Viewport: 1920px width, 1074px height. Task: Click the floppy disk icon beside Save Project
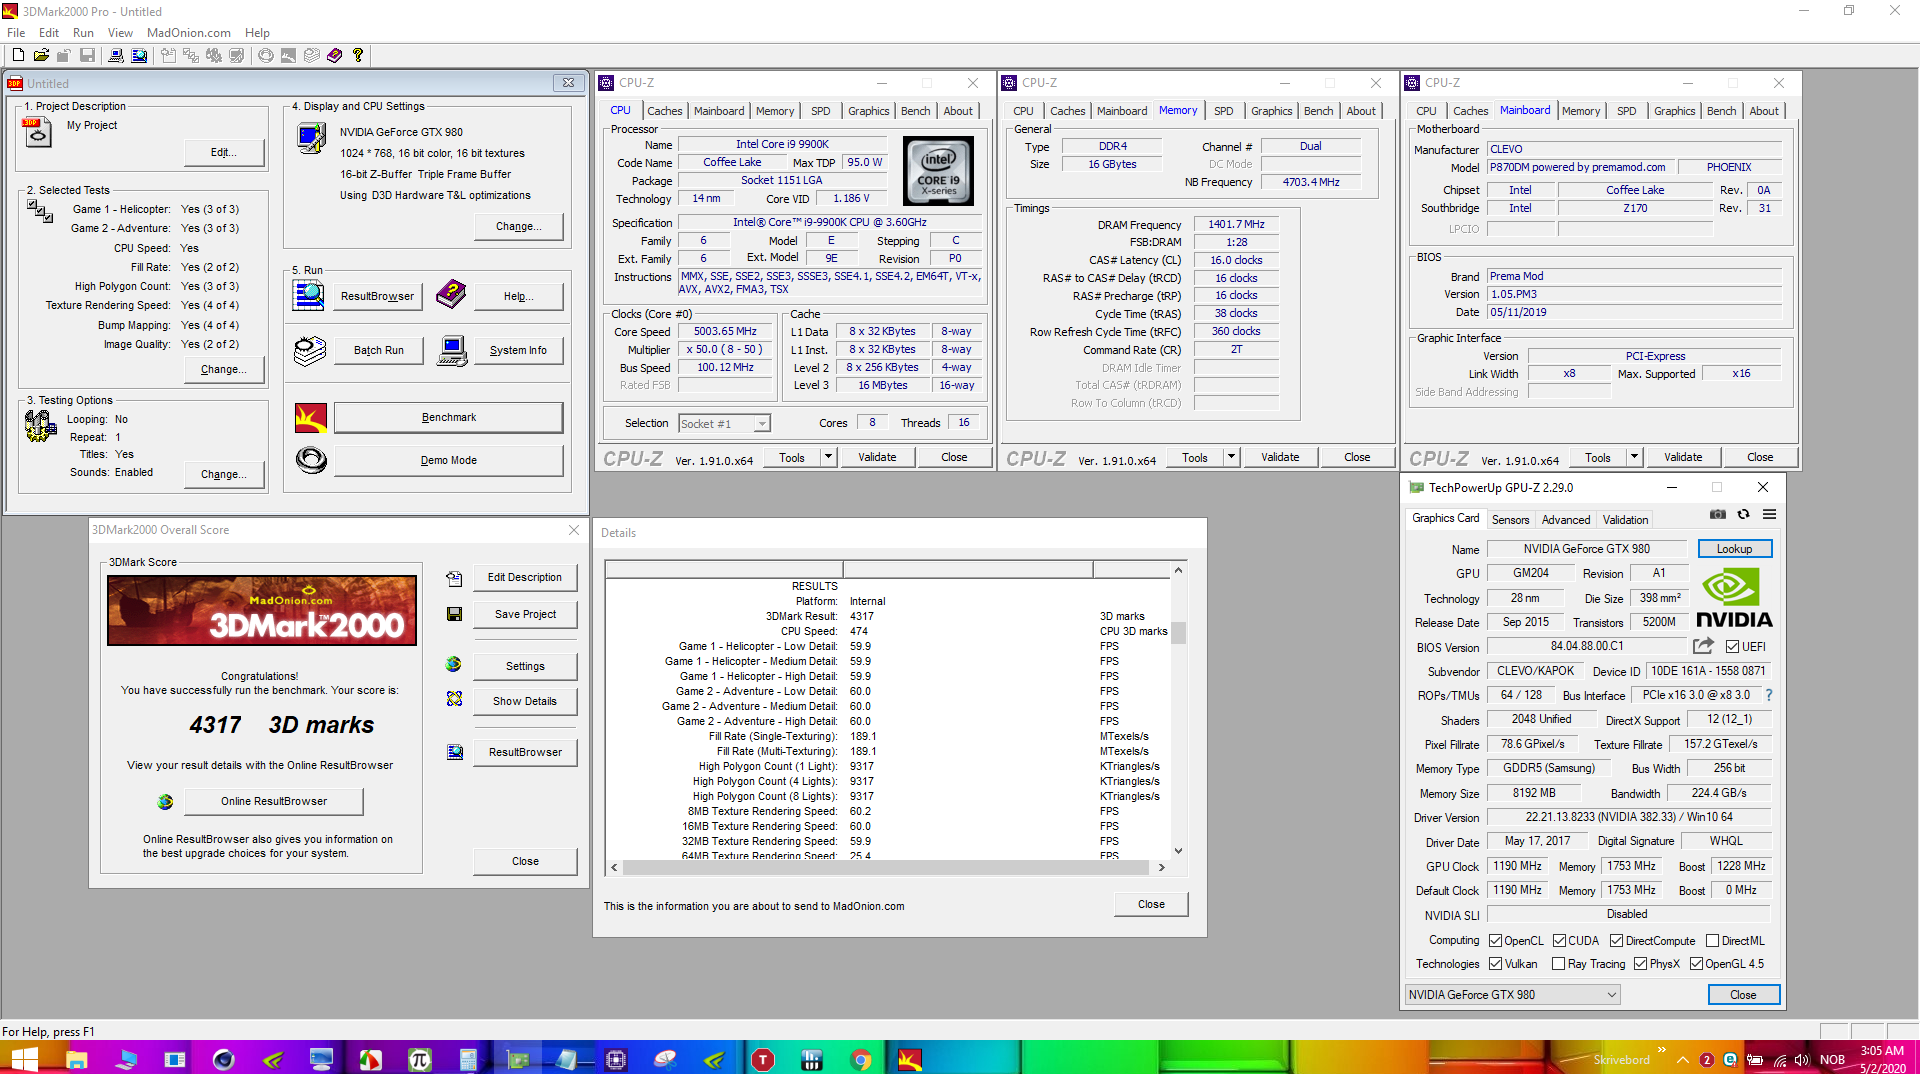tap(455, 614)
